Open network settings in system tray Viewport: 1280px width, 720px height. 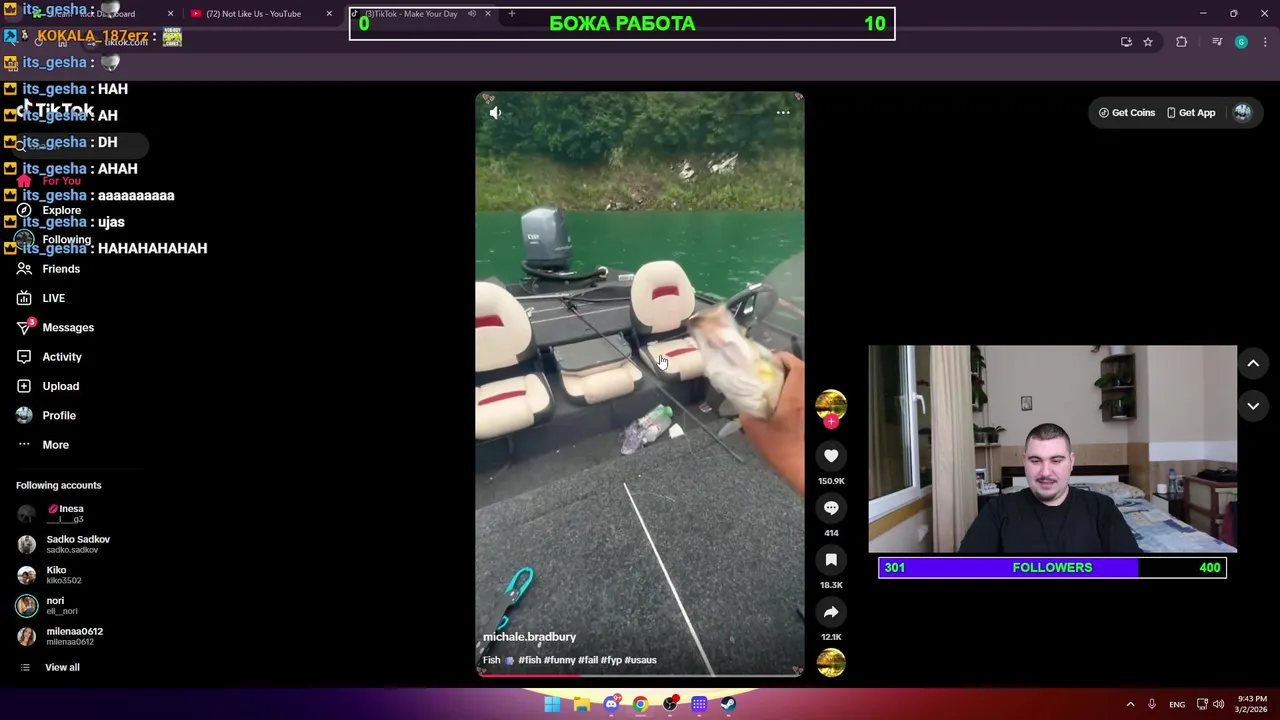click(1202, 704)
